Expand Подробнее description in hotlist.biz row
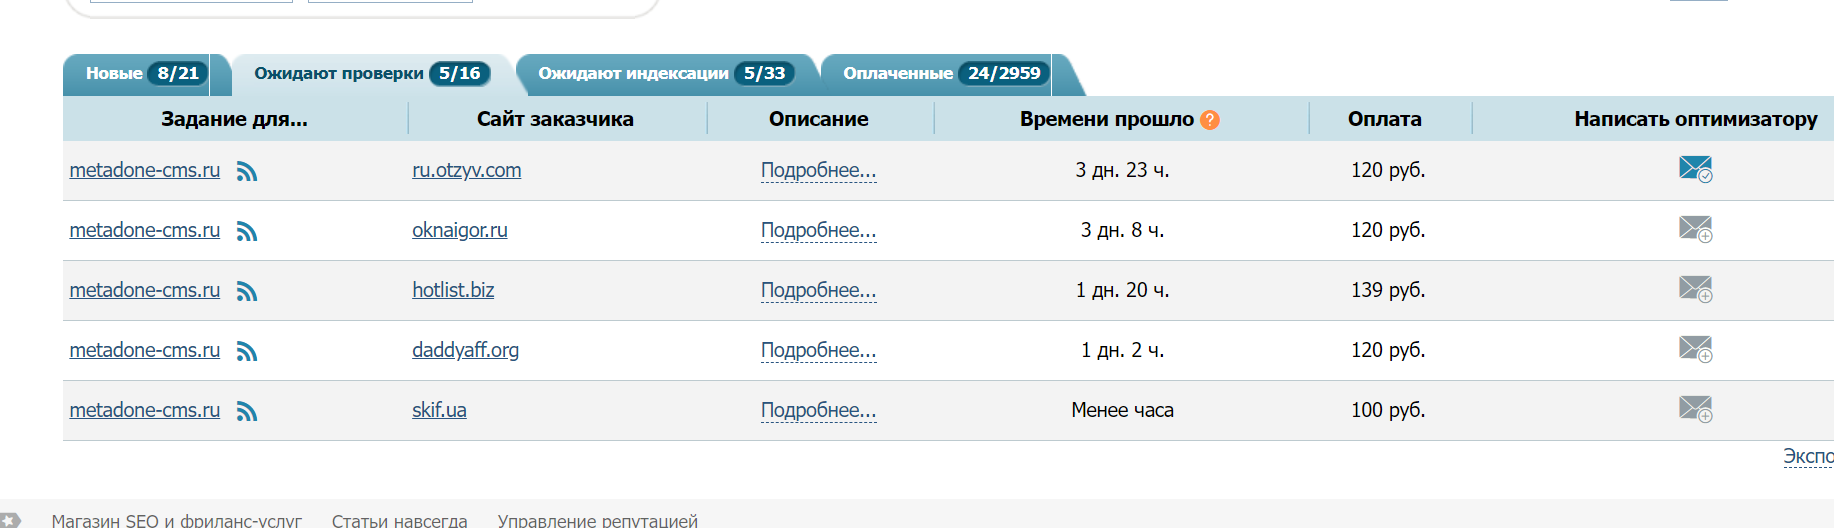Screen dimensions: 1834x528 (818, 291)
